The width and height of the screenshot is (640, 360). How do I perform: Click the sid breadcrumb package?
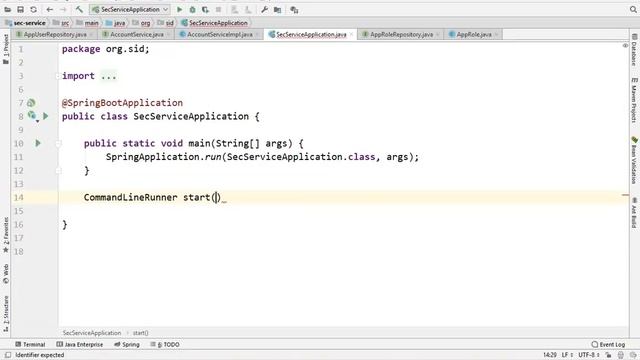tap(166, 23)
